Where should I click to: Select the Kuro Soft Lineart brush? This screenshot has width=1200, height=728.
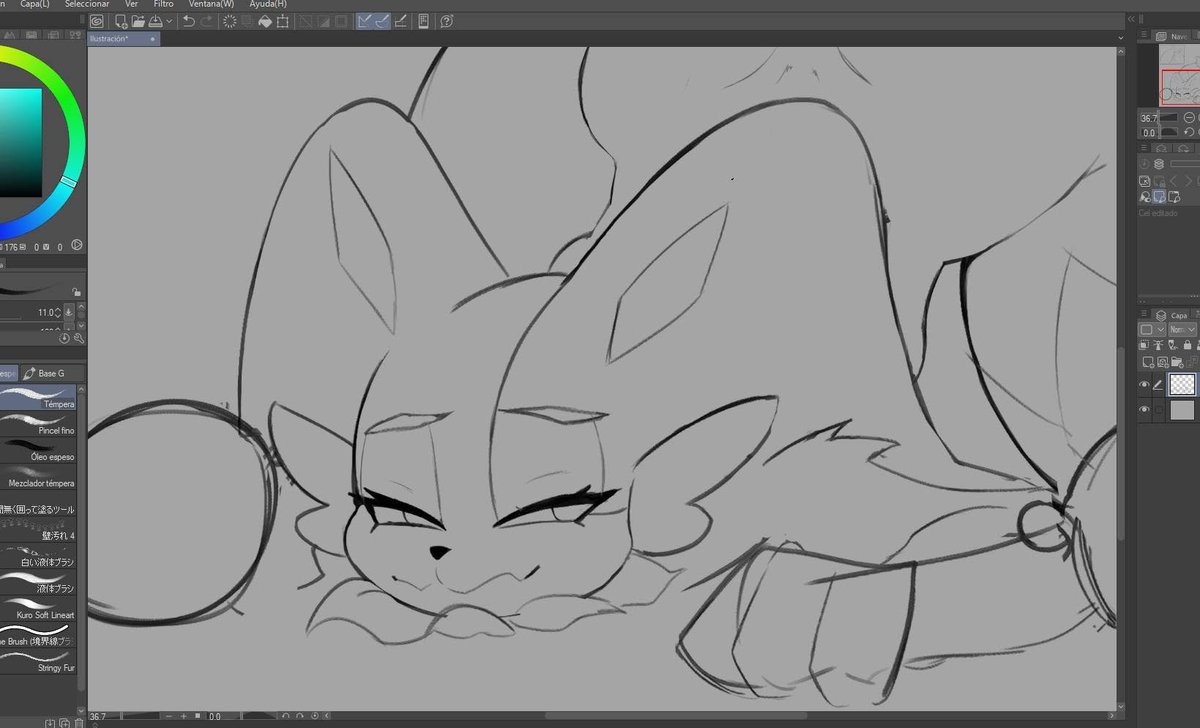(x=38, y=607)
